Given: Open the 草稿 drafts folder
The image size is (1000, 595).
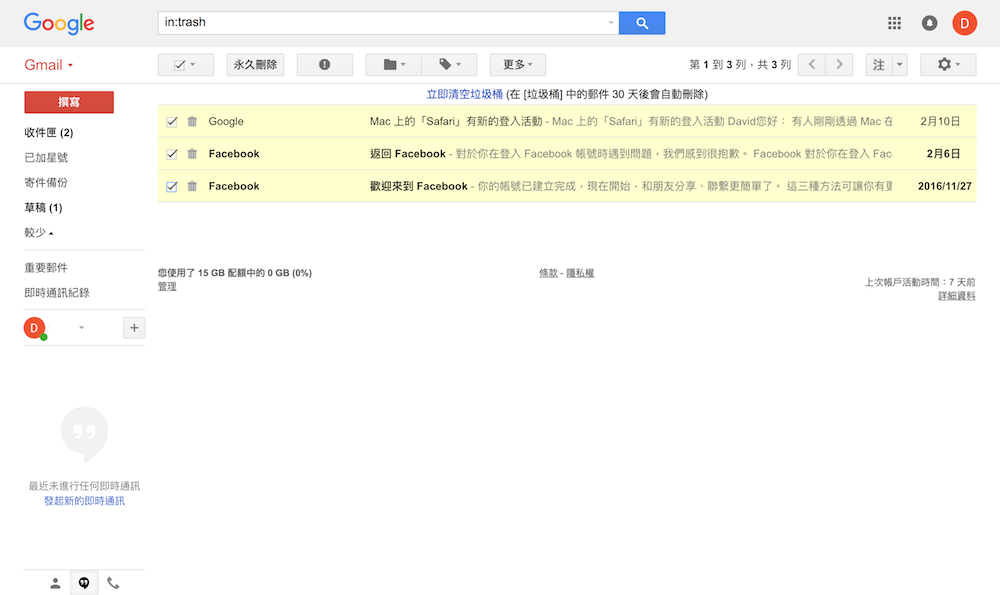Looking at the screenshot, I should 43,208.
